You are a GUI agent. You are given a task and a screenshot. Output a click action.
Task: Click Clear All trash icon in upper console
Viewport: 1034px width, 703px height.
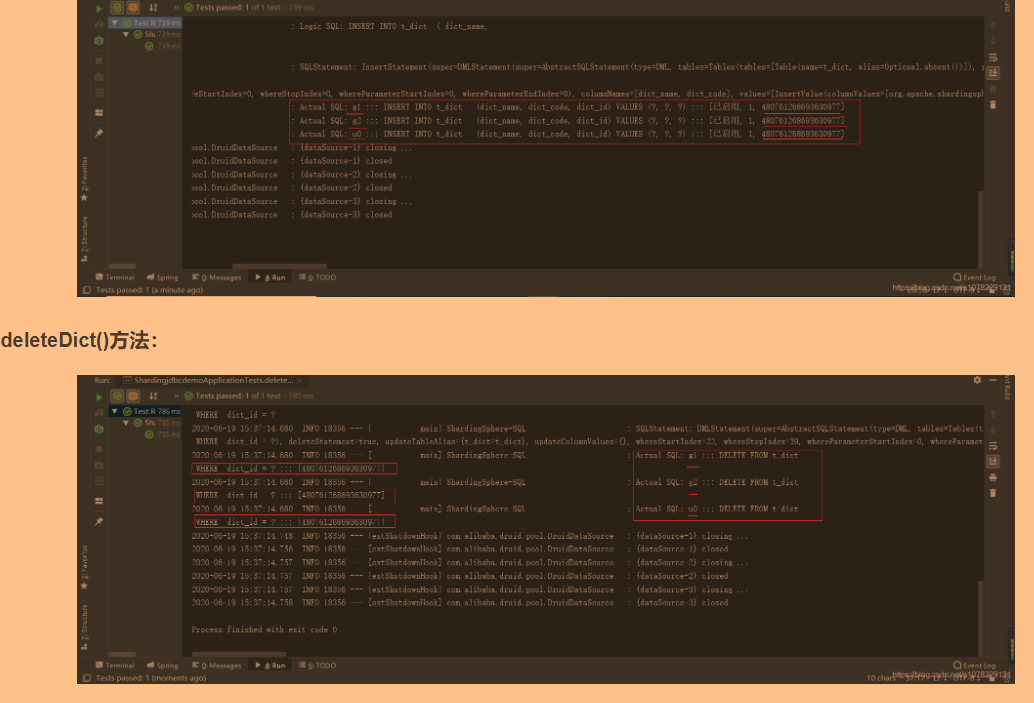[993, 105]
